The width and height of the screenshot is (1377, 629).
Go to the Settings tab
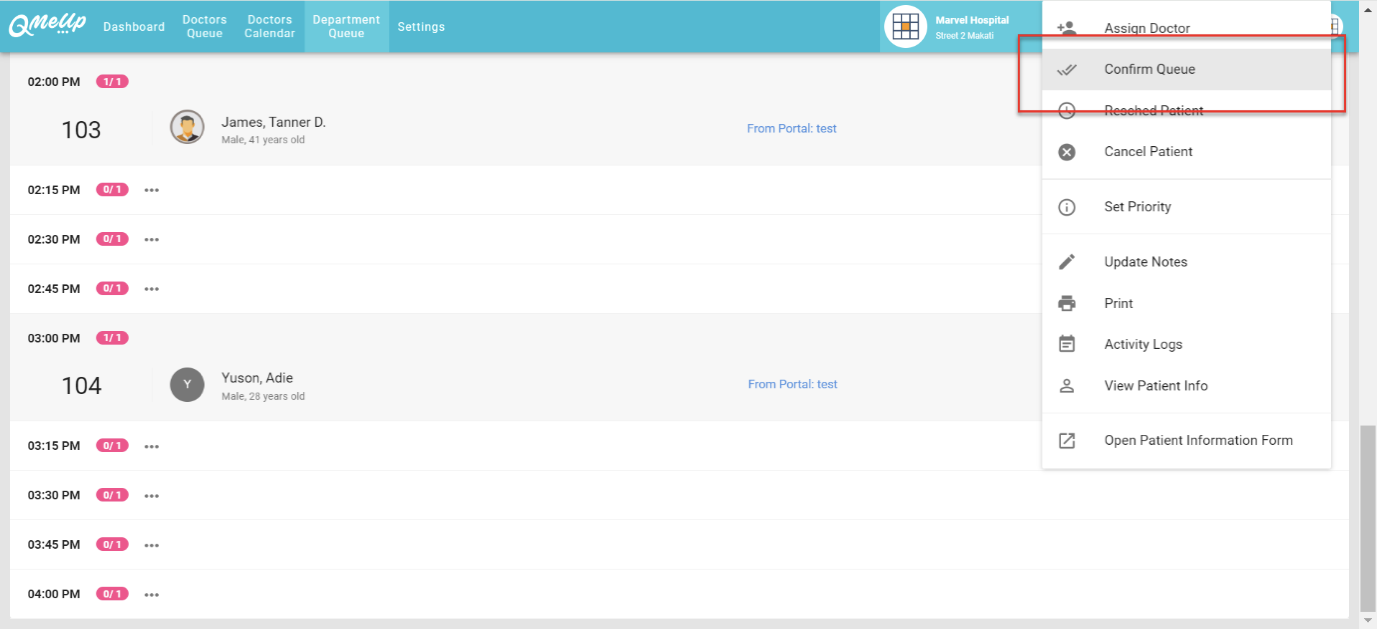[x=421, y=27]
